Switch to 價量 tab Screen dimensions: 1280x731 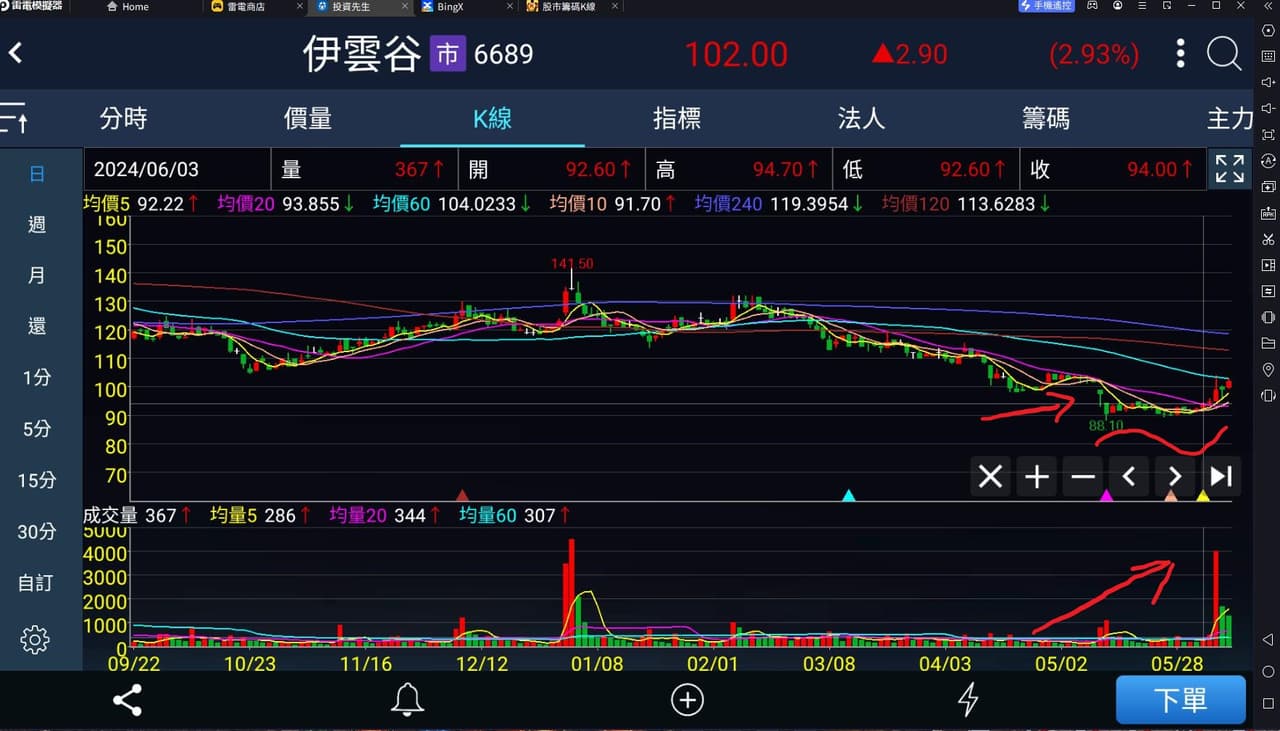click(308, 118)
